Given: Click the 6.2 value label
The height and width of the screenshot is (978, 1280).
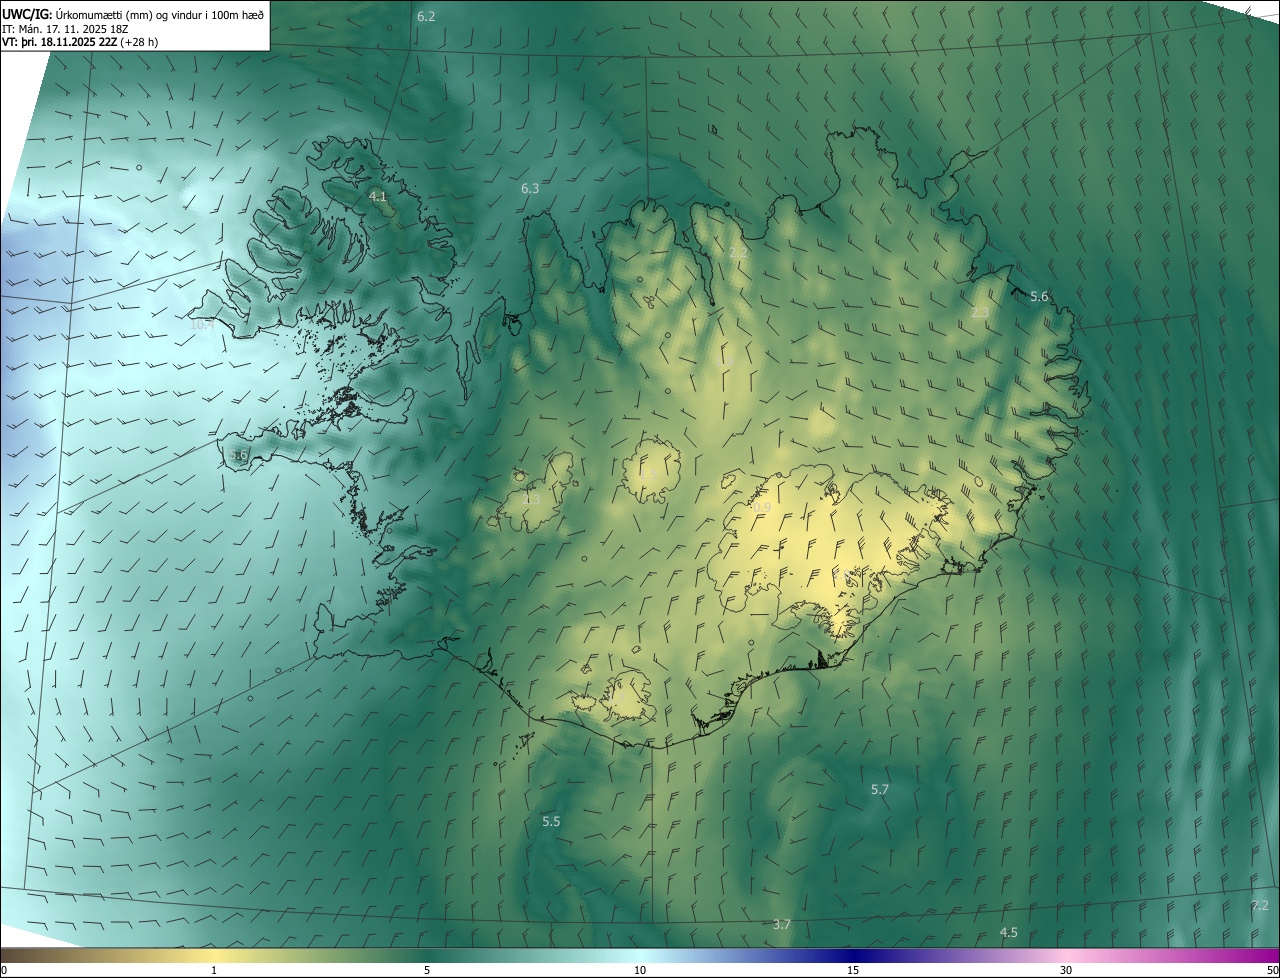Looking at the screenshot, I should pyautogui.click(x=426, y=17).
